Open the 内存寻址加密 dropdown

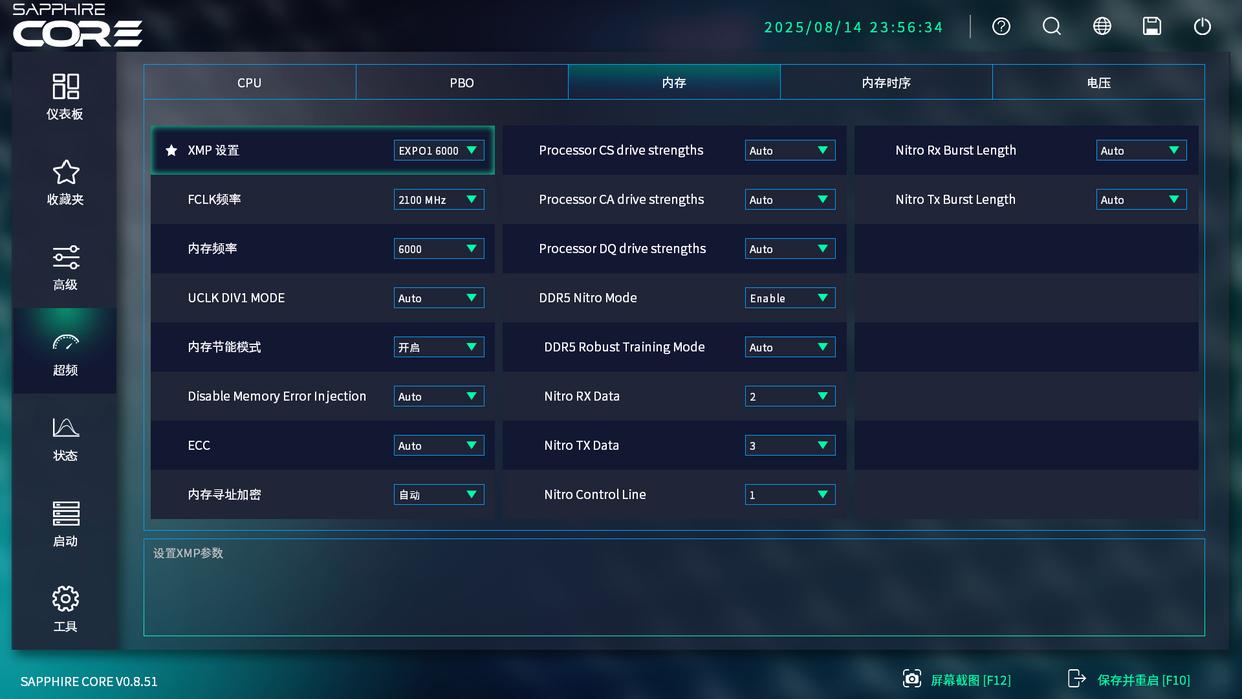point(439,494)
